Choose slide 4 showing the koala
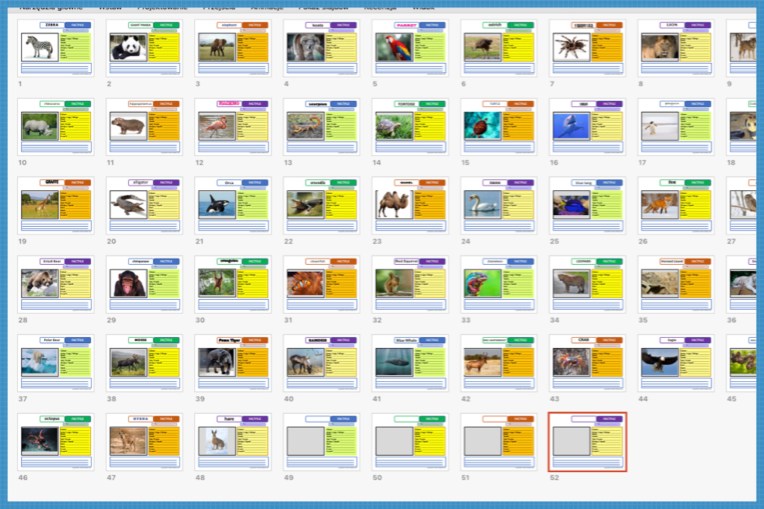Viewport: 764px width, 509px height. pyautogui.click(x=322, y=48)
